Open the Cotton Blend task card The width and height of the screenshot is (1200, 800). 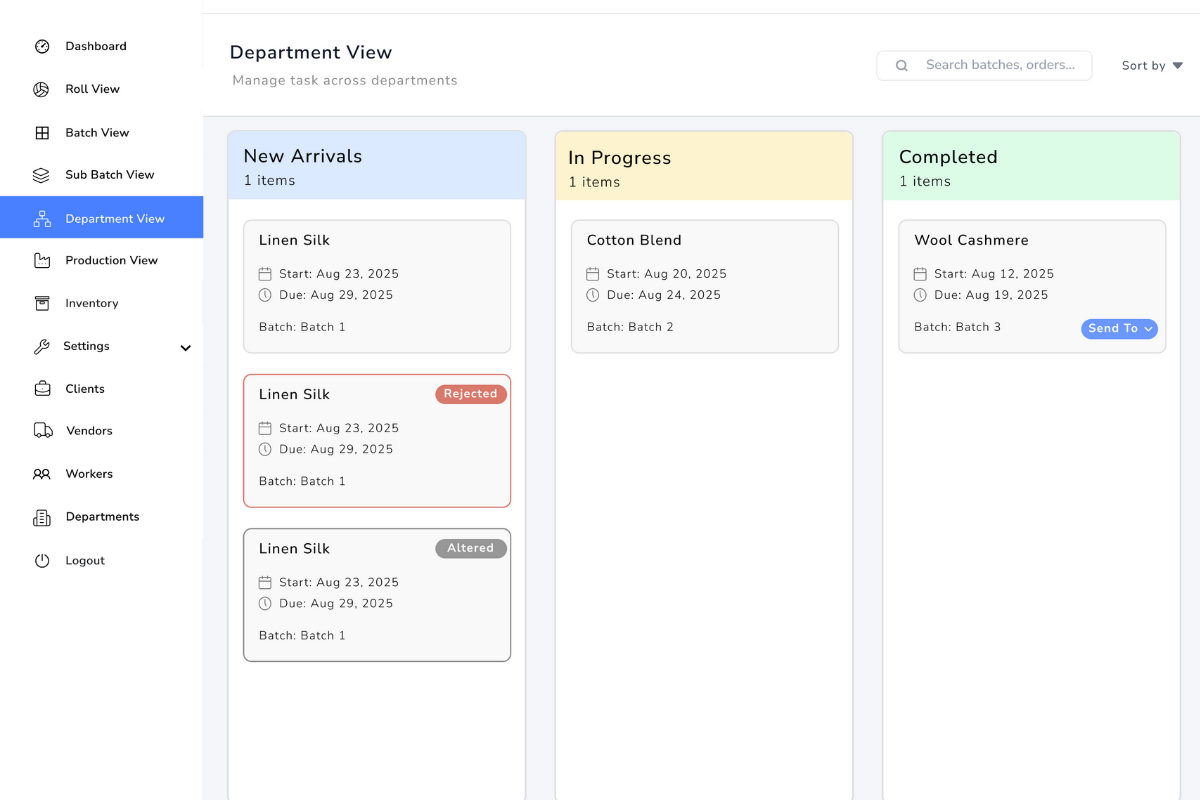[704, 286]
